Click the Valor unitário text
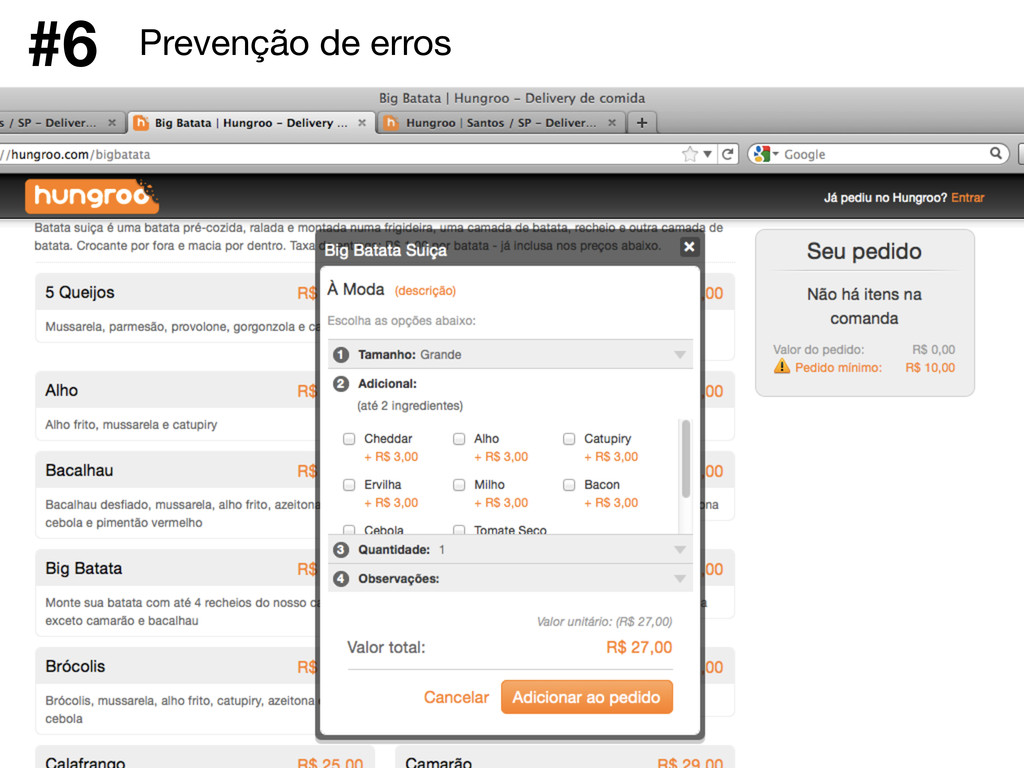1024x768 pixels. coord(604,622)
